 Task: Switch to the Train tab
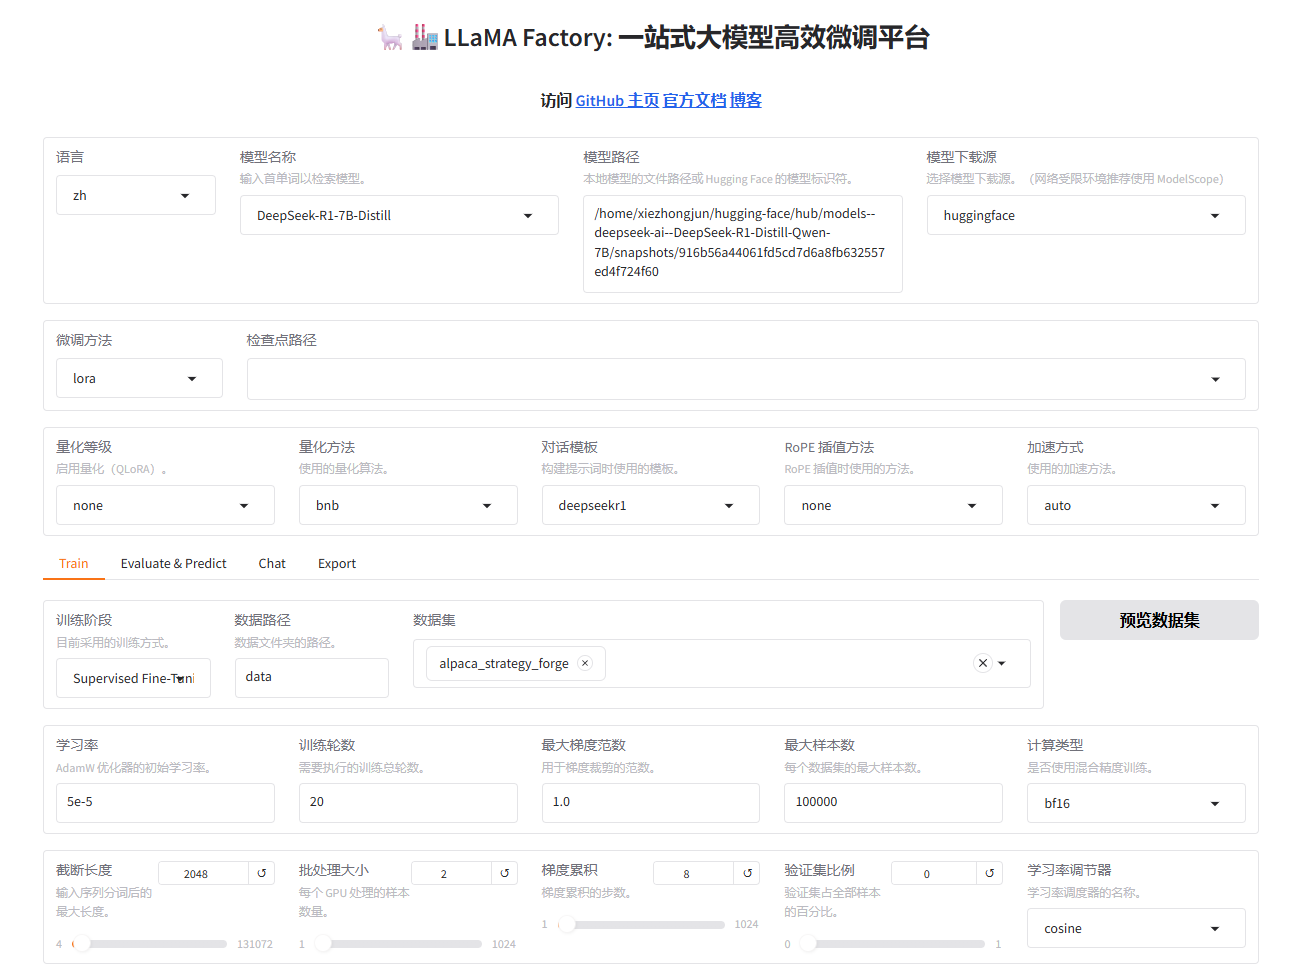click(74, 563)
